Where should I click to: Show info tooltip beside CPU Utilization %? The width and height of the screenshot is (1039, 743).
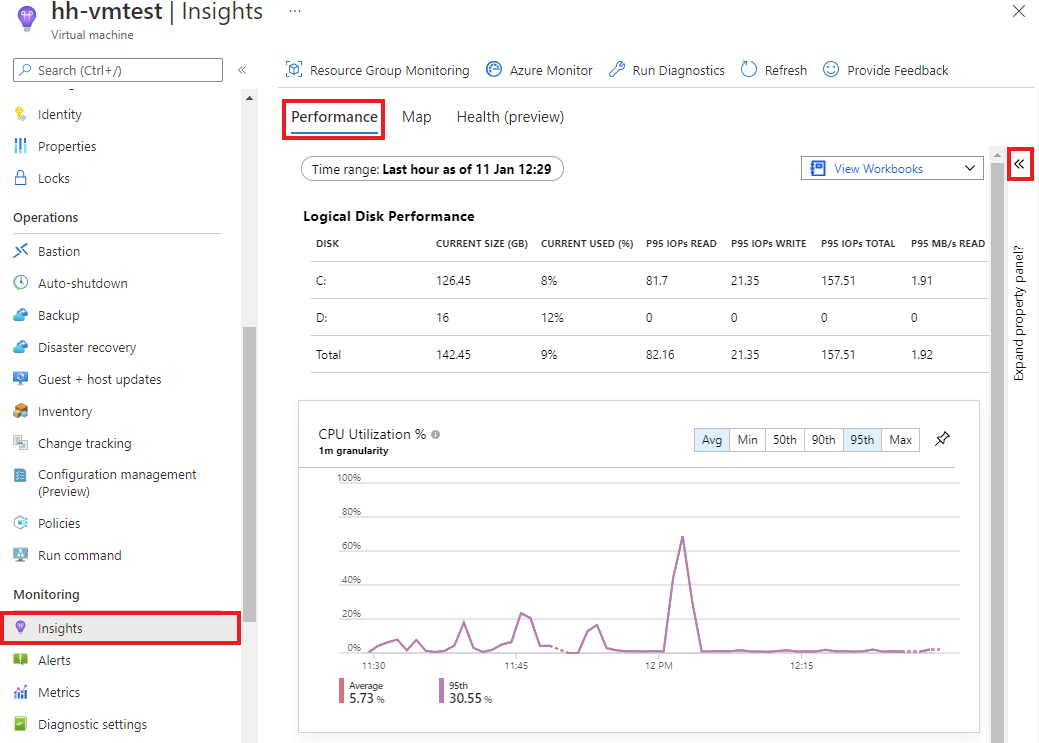click(x=435, y=435)
